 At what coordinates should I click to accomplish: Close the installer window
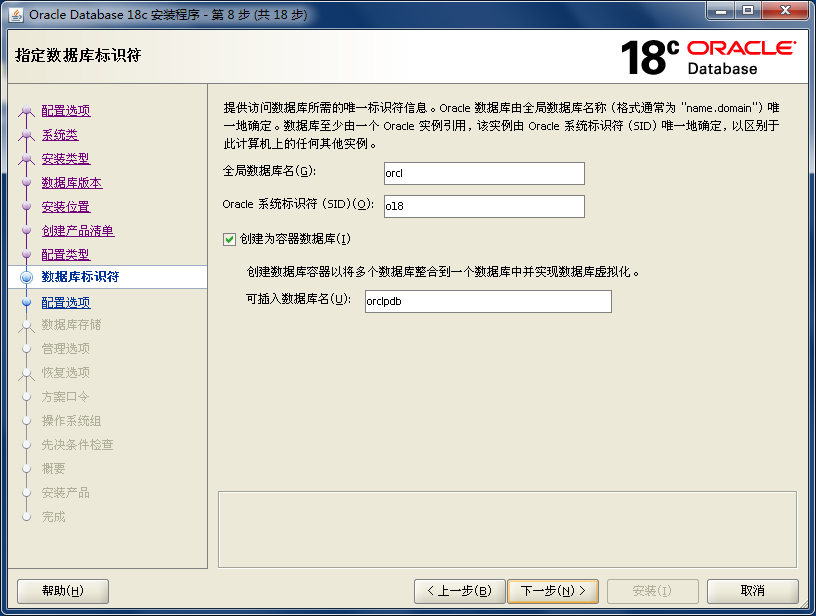(x=785, y=11)
